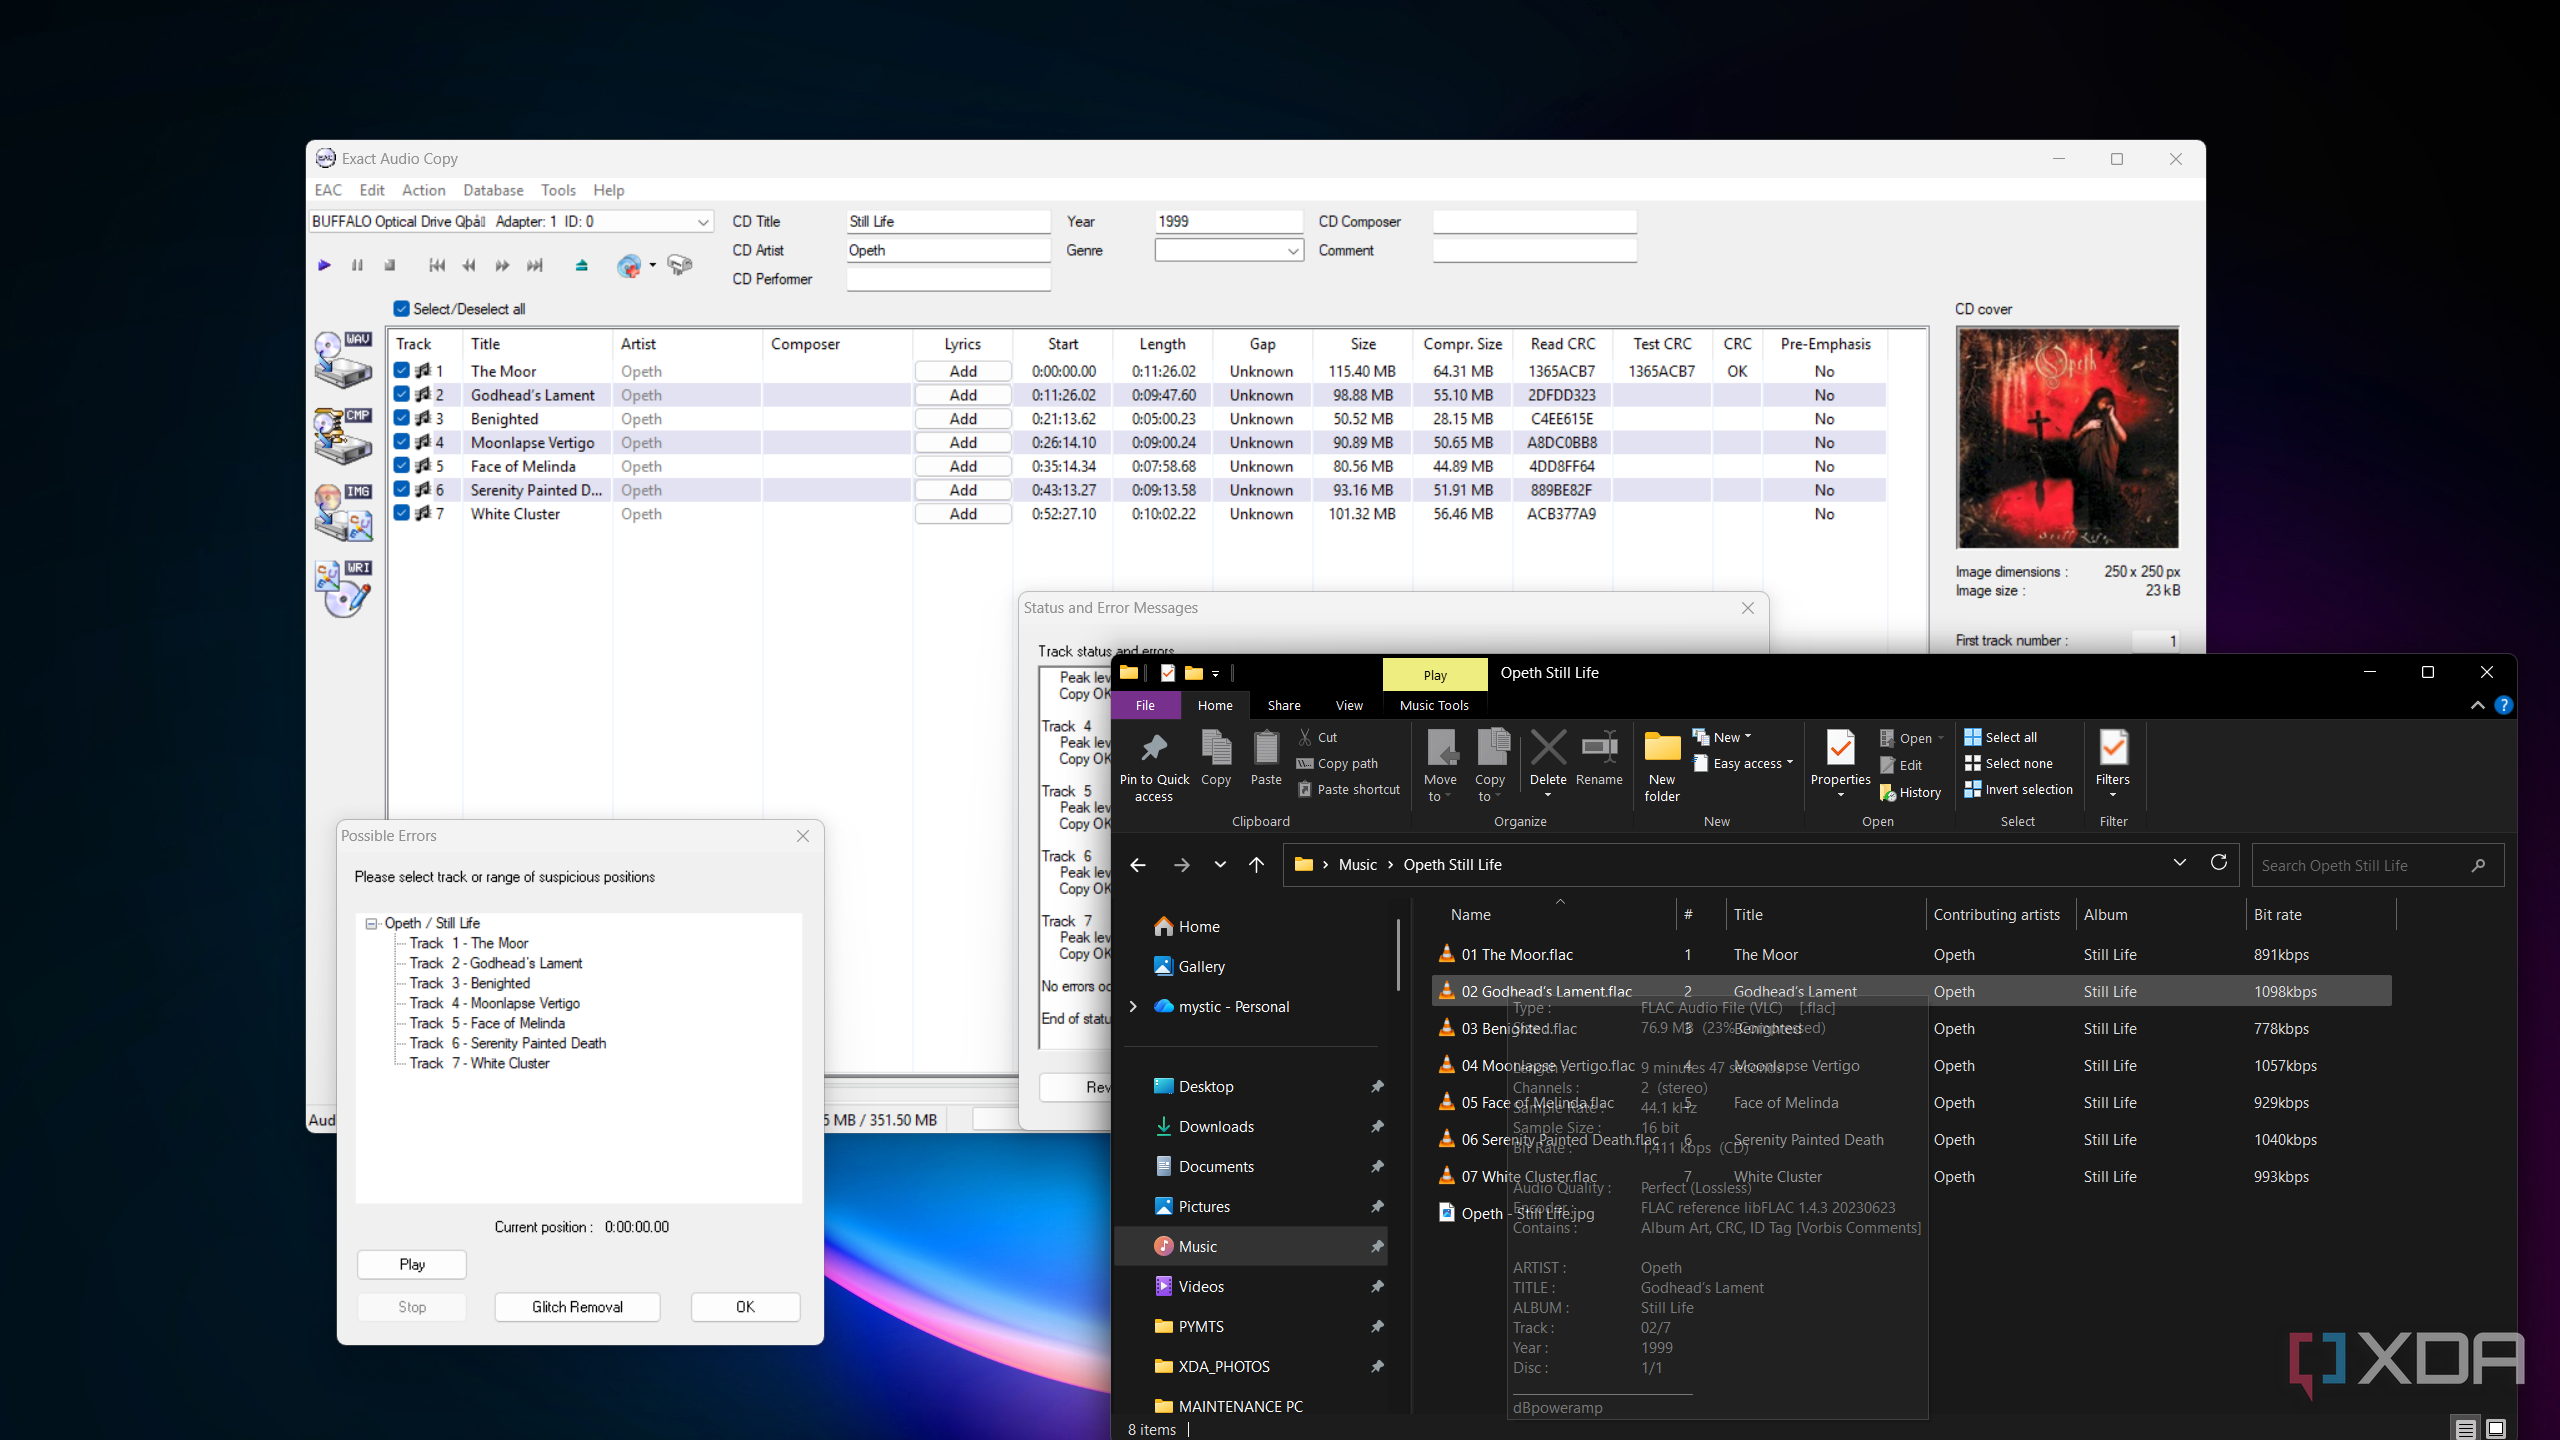Click the Up one level arrow in Explorer
This screenshot has height=1440, width=2560.
click(x=1256, y=865)
